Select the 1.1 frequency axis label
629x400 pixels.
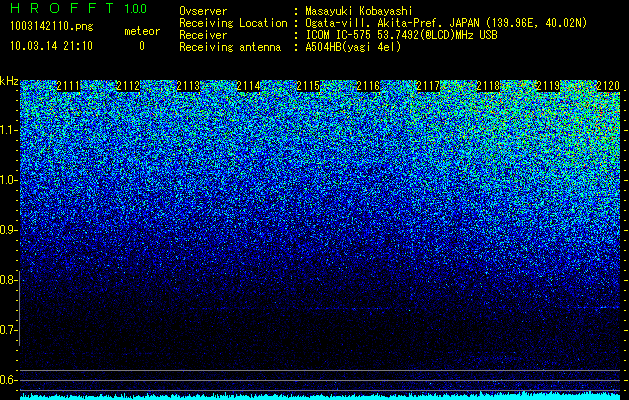(8, 130)
